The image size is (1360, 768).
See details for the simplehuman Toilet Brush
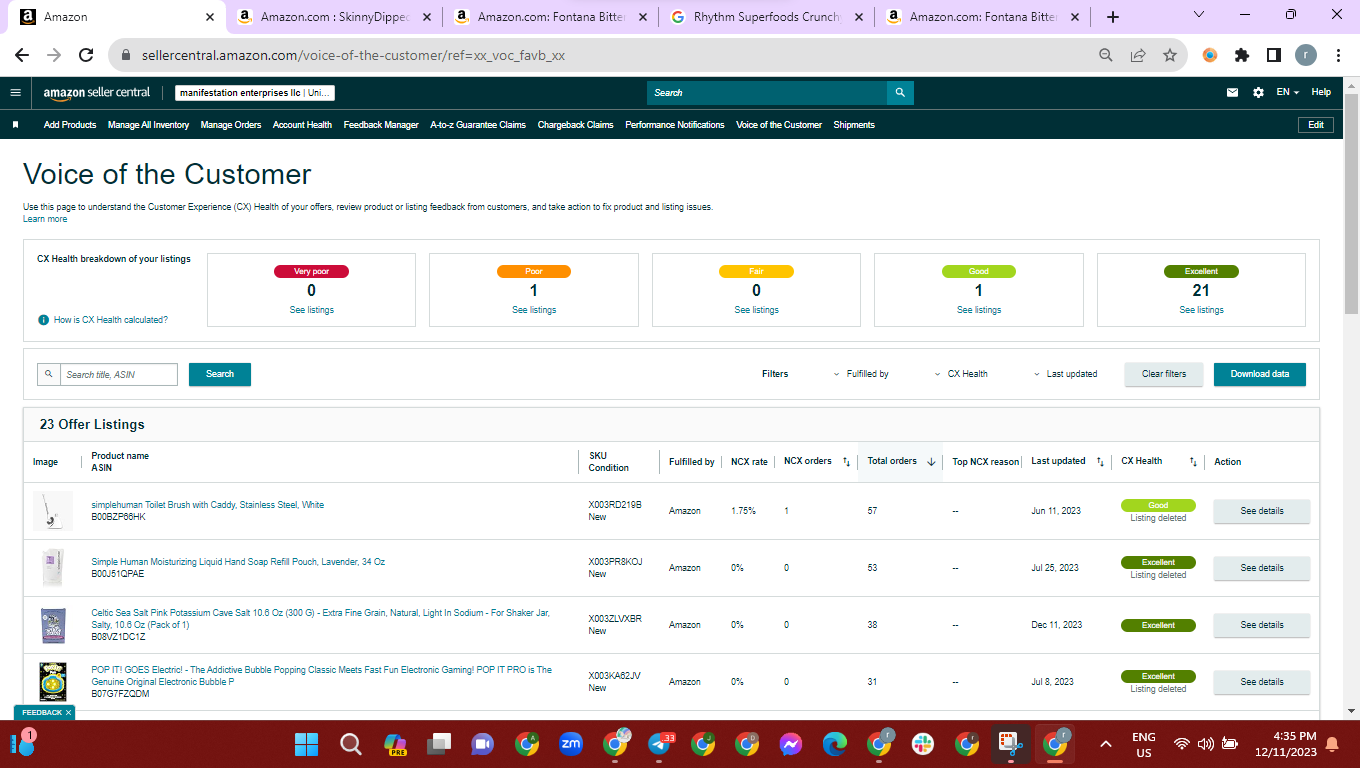pos(1262,511)
